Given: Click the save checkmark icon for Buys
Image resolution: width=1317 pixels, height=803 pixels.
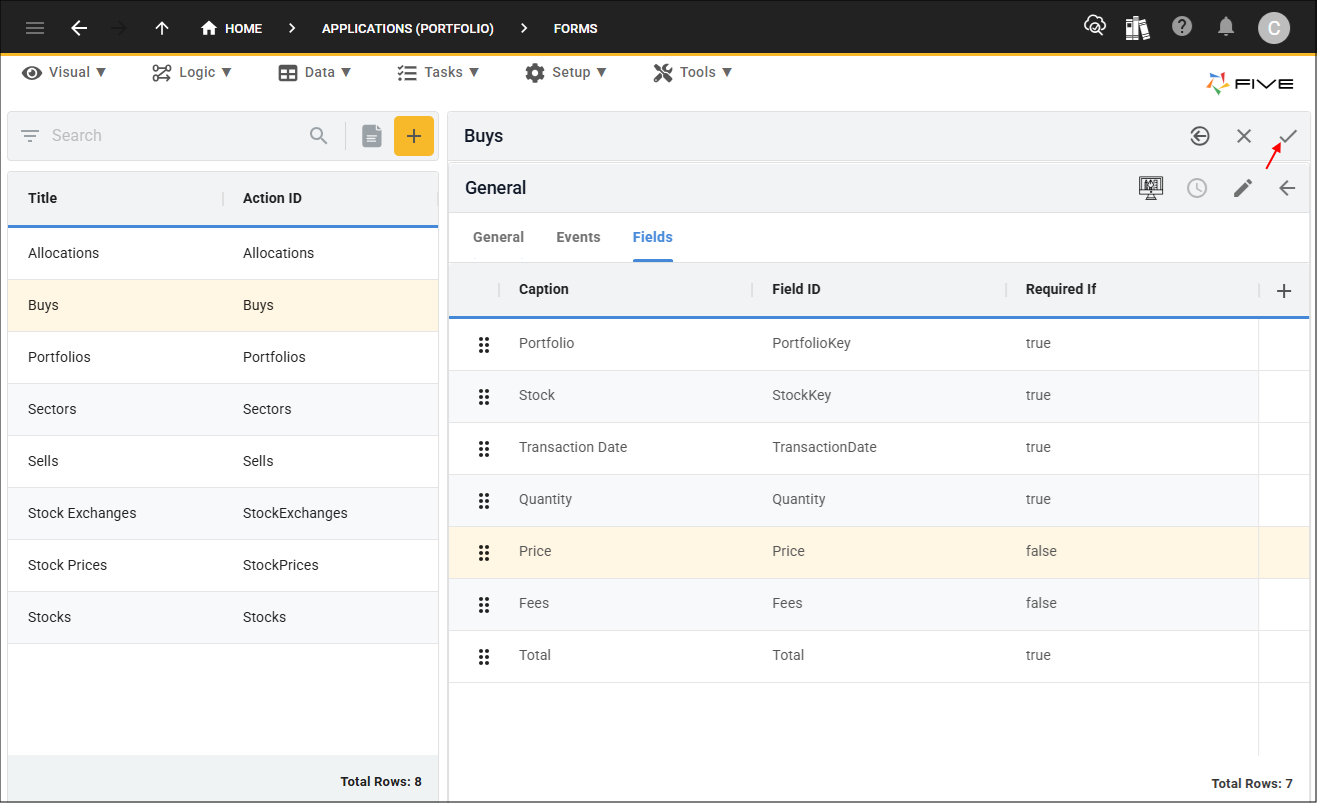Looking at the screenshot, I should tap(1287, 136).
